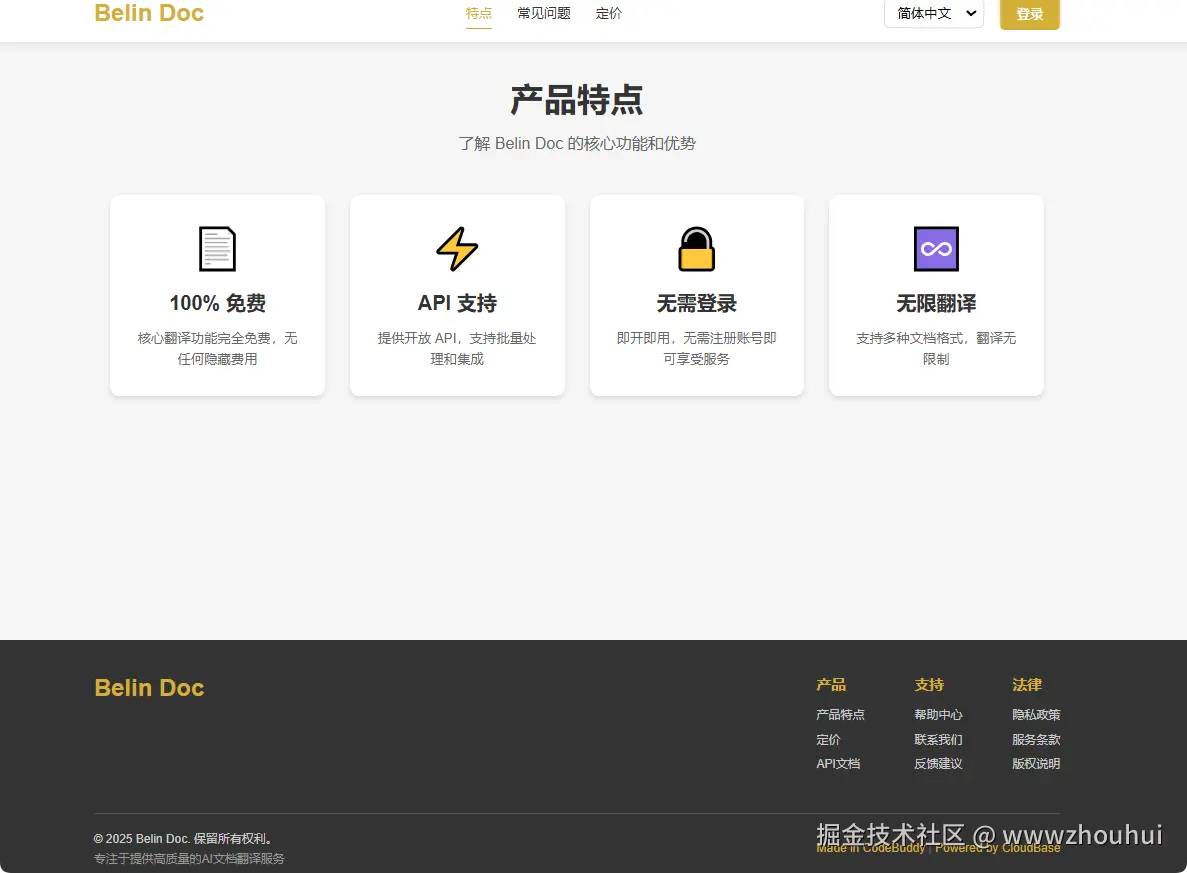
Task: Click the 无需登录 card title
Action: click(x=696, y=304)
